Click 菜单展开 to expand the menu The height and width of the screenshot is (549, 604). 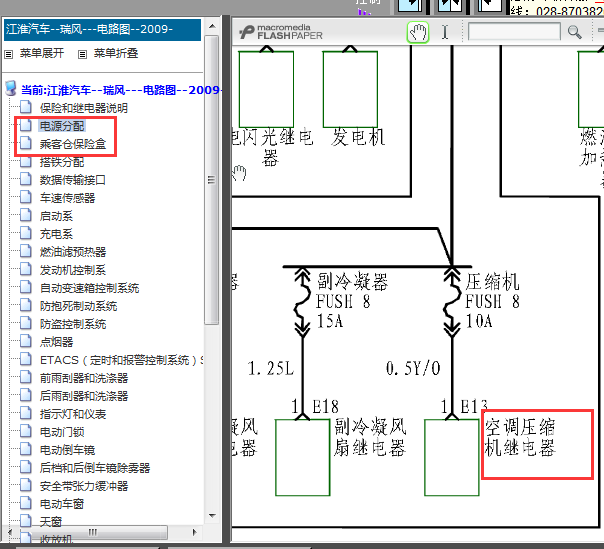click(x=42, y=53)
